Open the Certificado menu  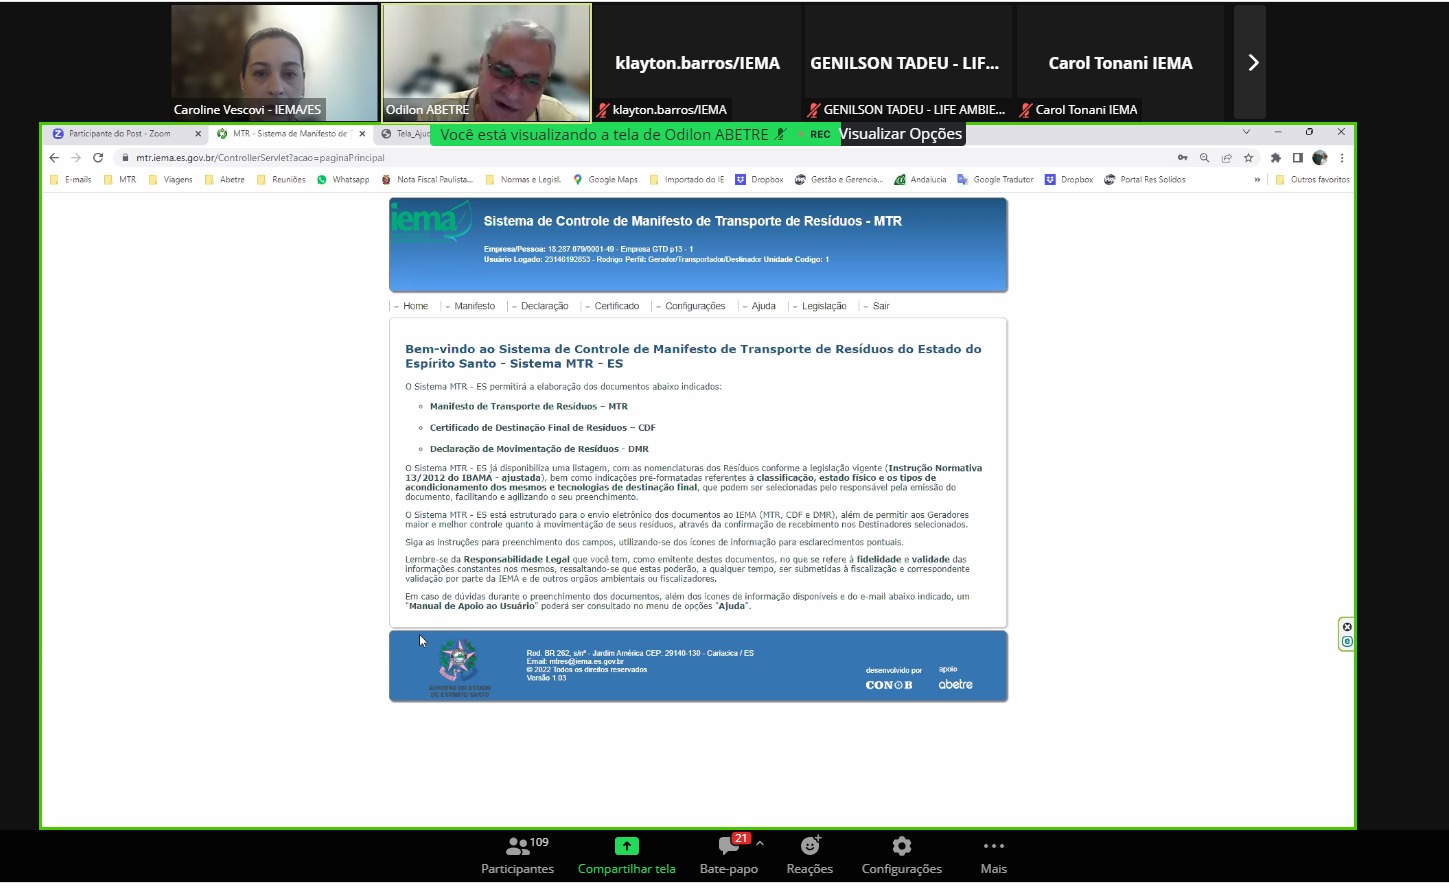[612, 306]
